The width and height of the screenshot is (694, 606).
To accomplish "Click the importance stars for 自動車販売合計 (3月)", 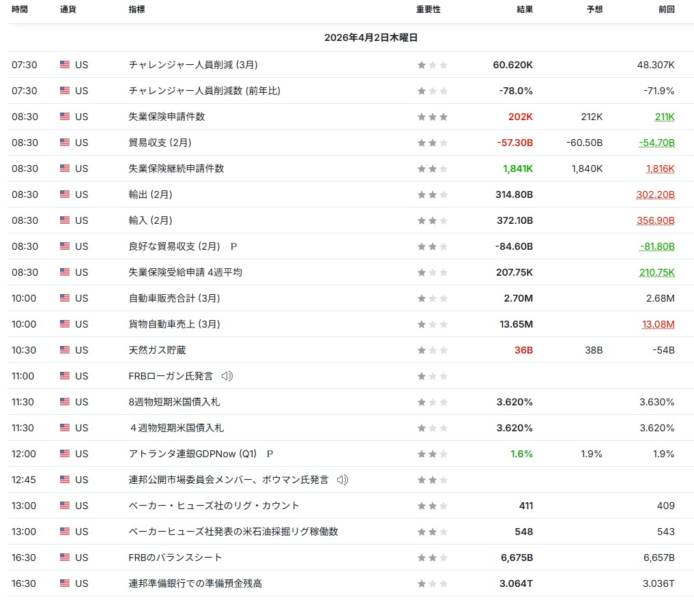I will (x=432, y=298).
